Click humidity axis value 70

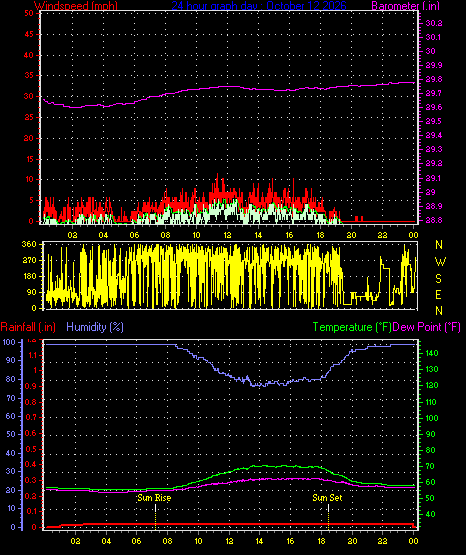(x=11, y=398)
